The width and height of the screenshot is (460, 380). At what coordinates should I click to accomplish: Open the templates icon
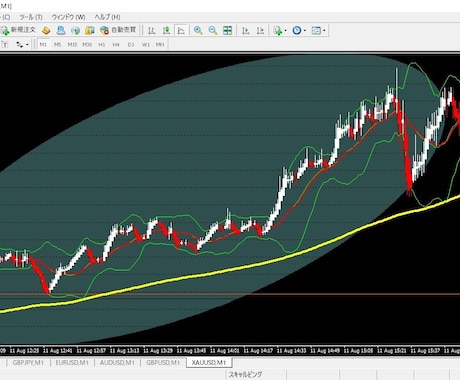[x=316, y=31]
